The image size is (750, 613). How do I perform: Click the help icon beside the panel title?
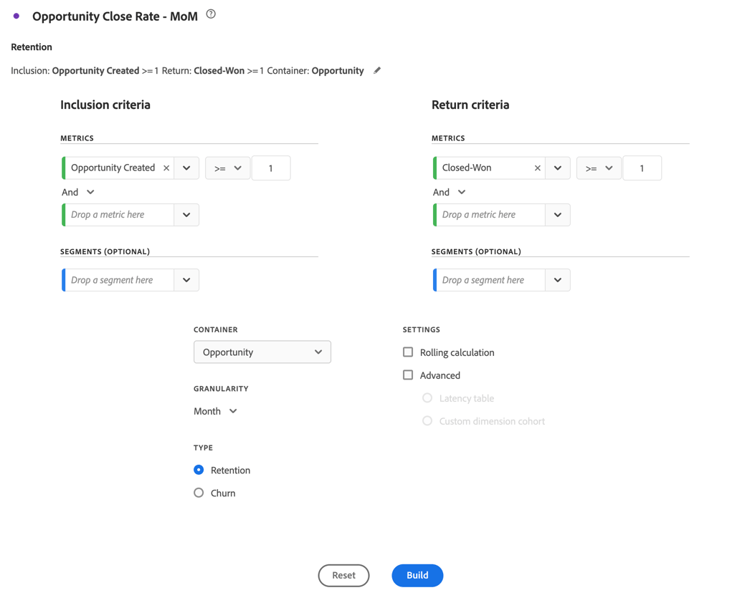click(211, 15)
